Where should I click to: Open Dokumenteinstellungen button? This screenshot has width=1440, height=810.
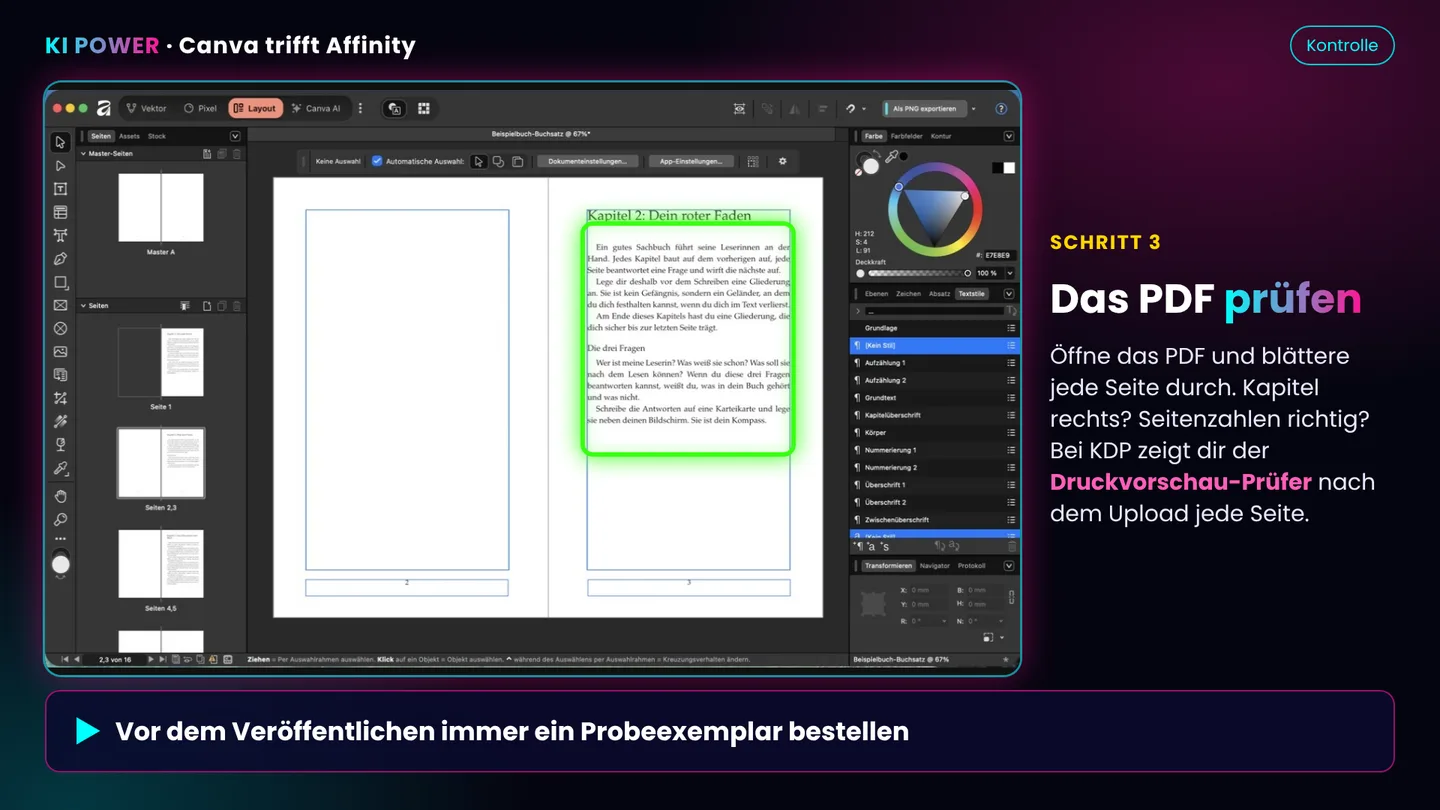588,161
